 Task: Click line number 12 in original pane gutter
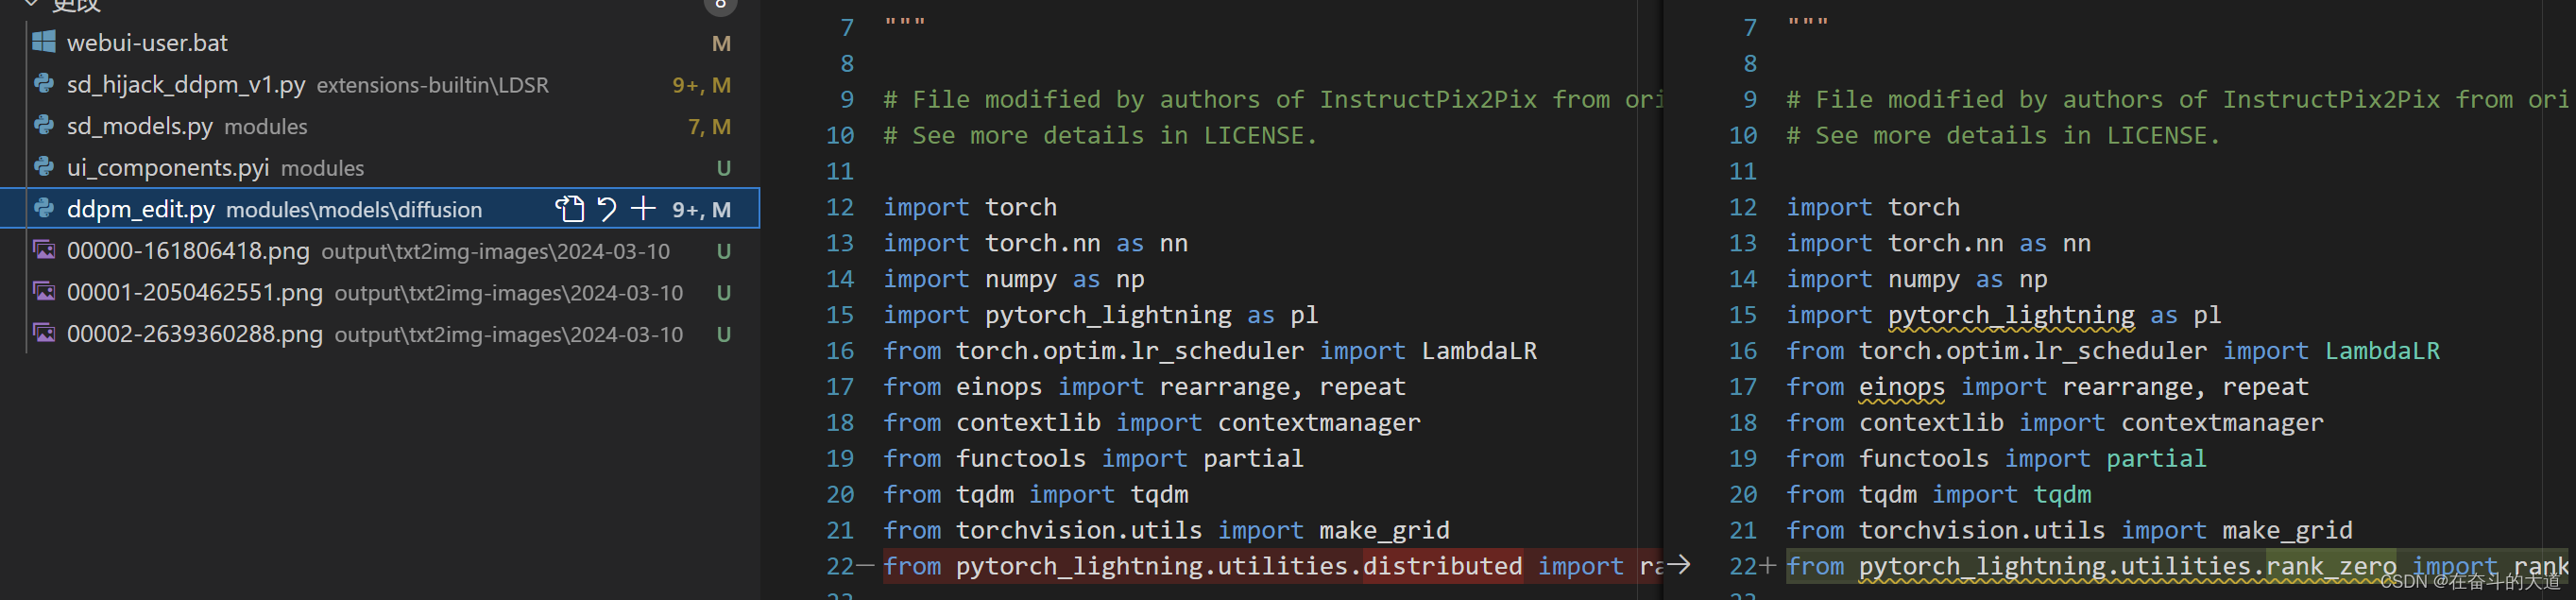(840, 207)
